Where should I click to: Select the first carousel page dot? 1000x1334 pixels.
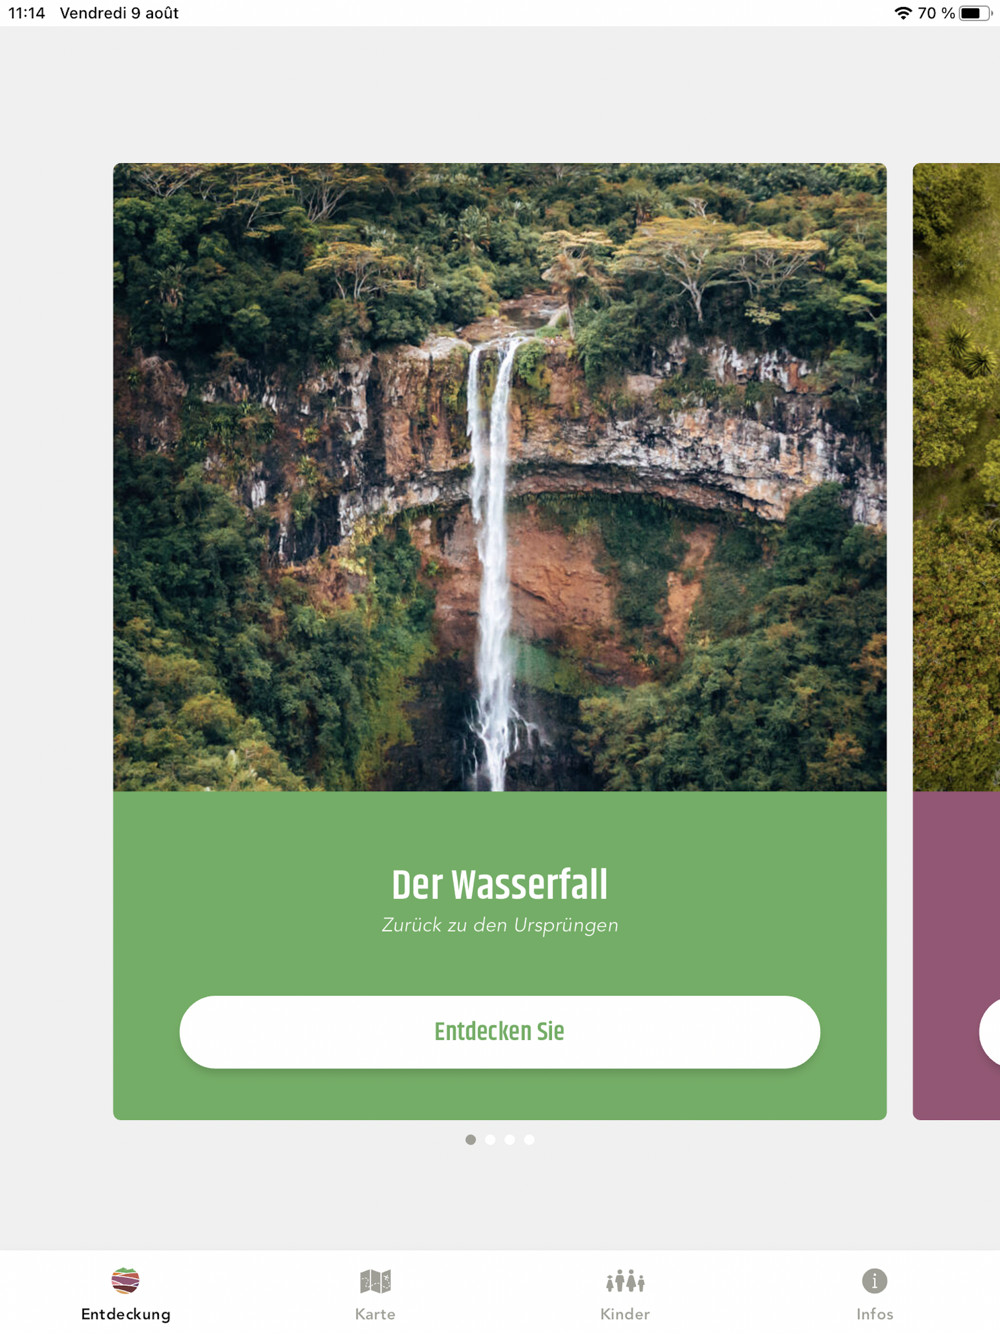pyautogui.click(x=471, y=1140)
